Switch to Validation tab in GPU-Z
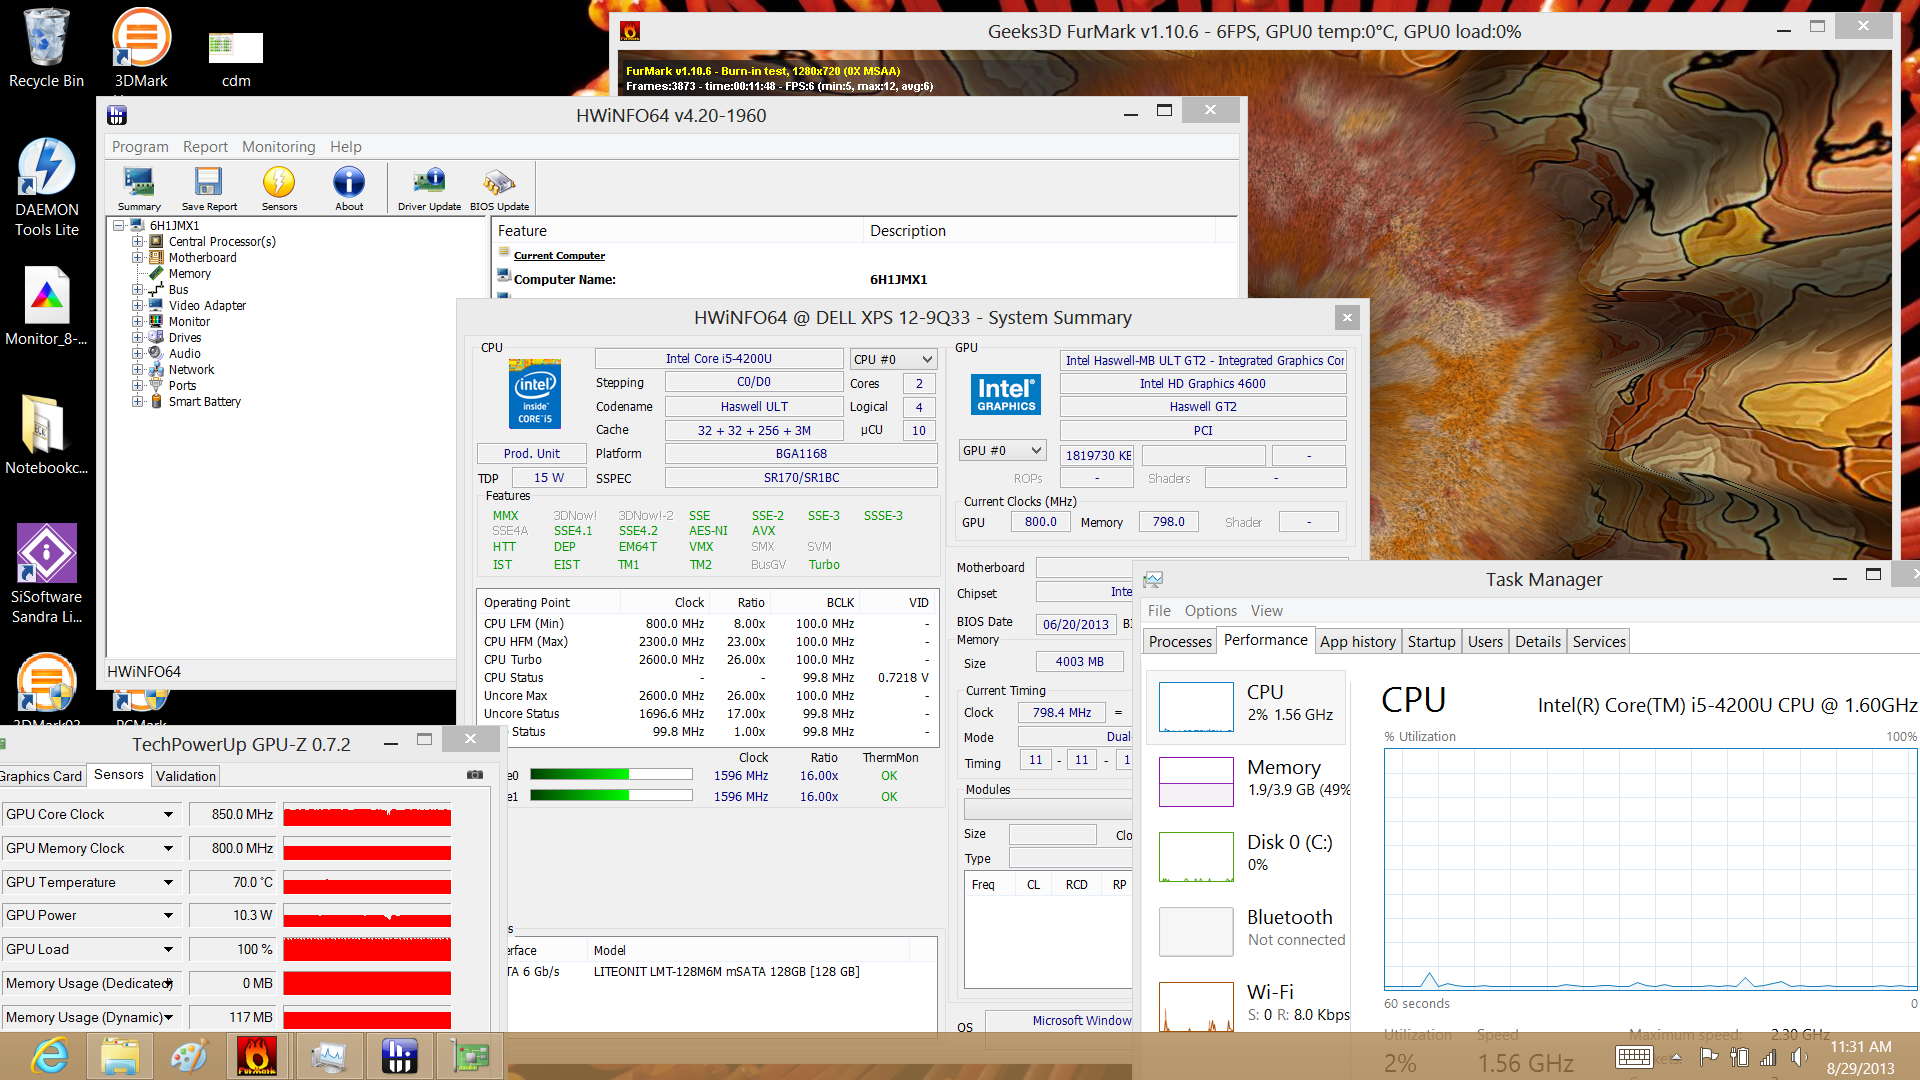 [x=185, y=776]
